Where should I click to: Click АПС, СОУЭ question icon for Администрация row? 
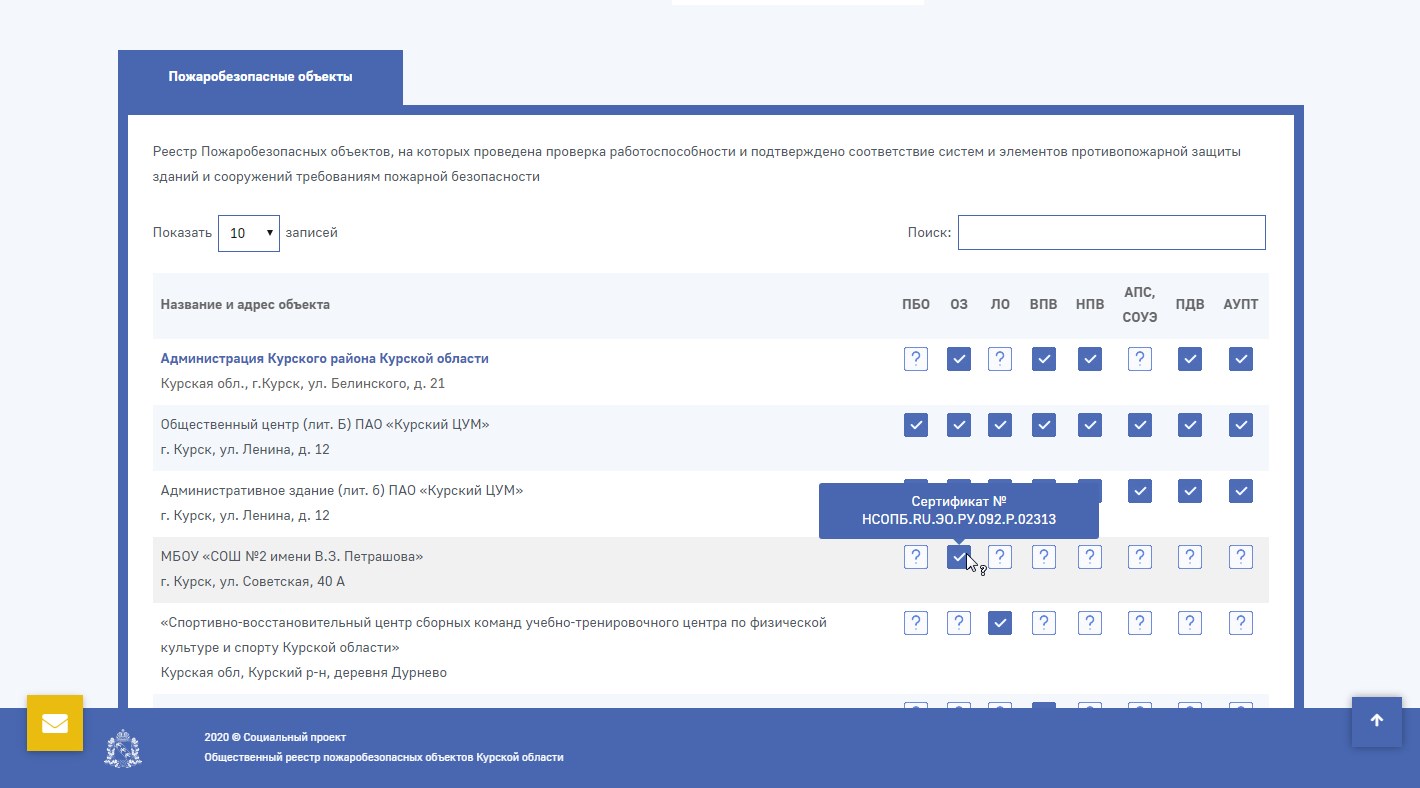[1139, 359]
